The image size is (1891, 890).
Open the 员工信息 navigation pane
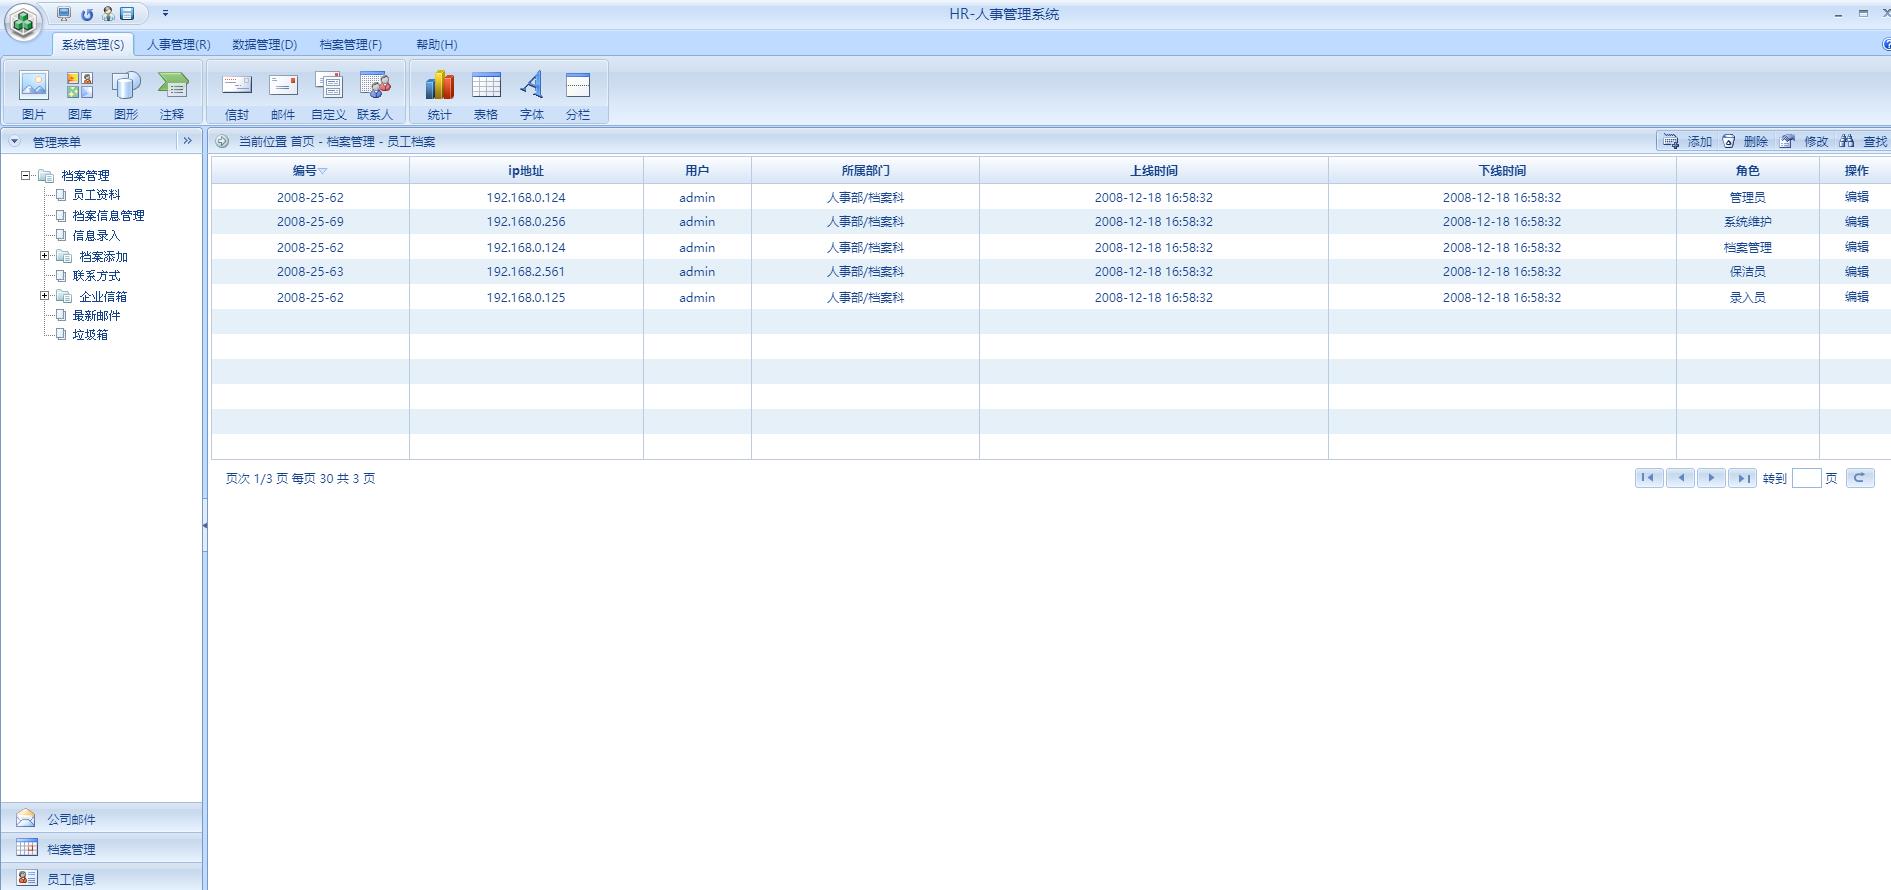coord(101,877)
